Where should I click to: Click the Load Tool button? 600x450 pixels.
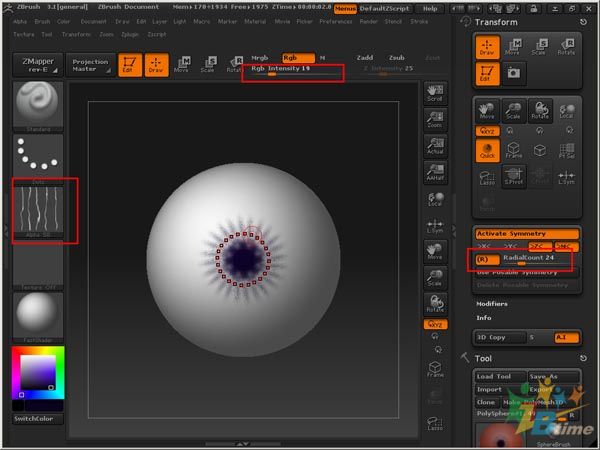tap(500, 377)
